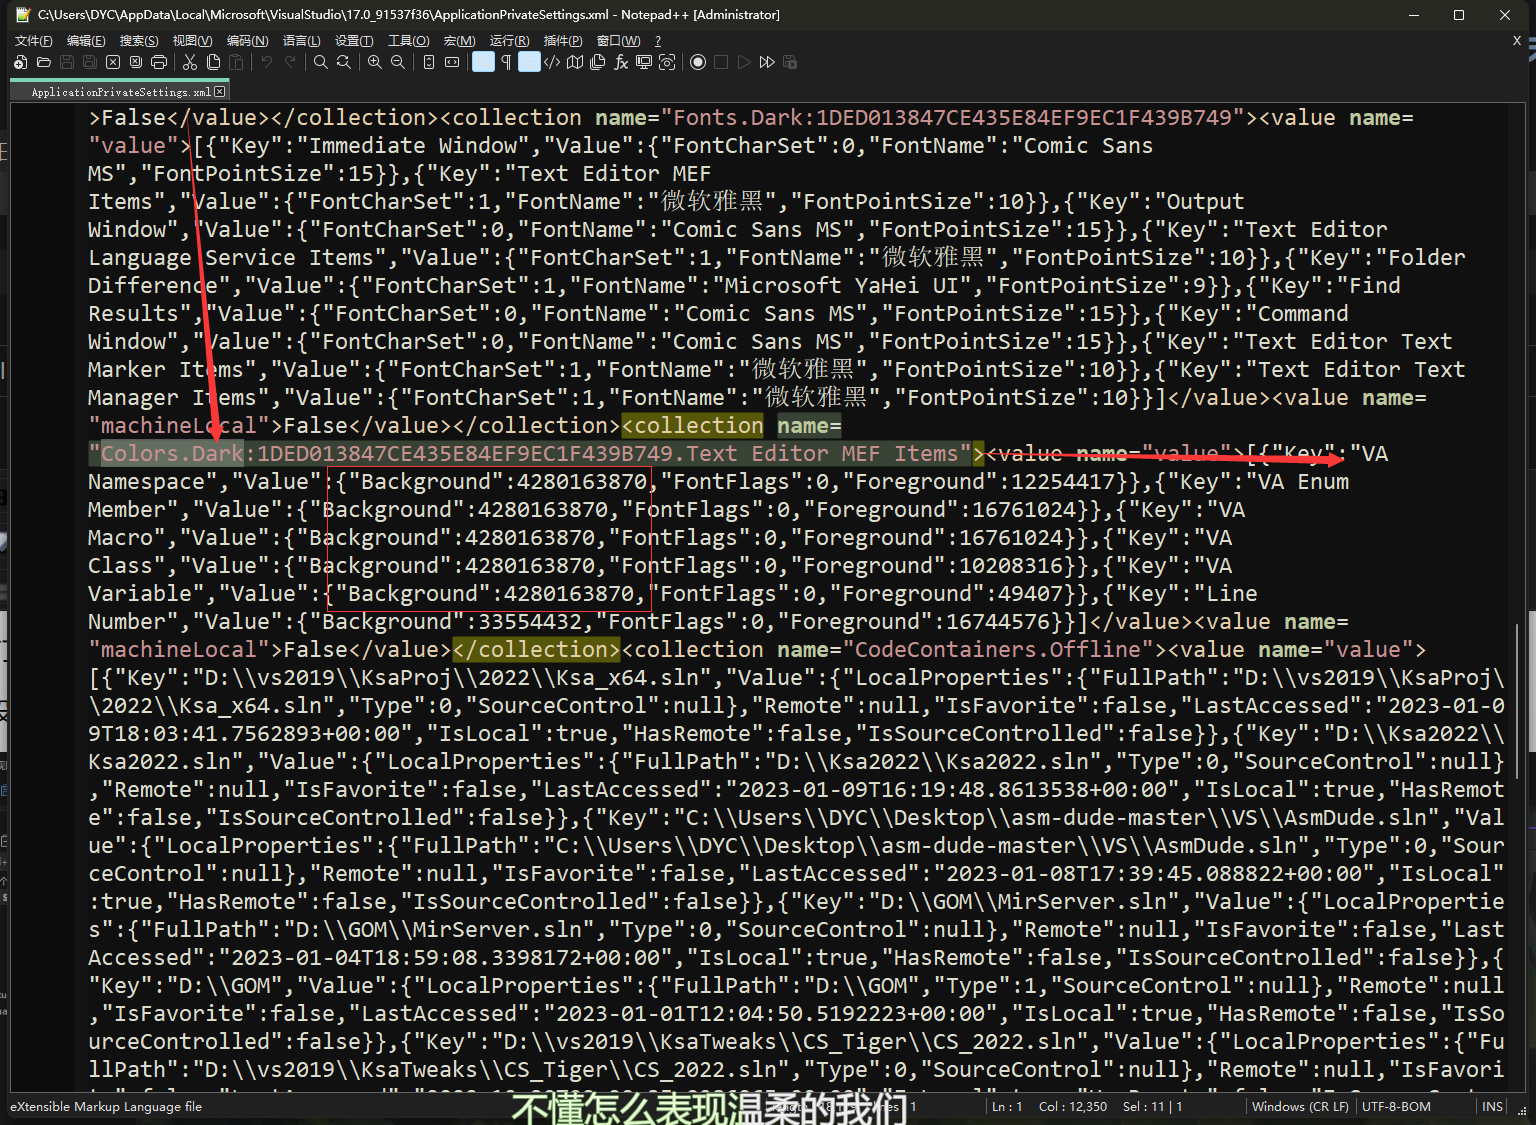This screenshot has width=1536, height=1125.
Task: Click the Ln : 1 status field
Action: (x=1007, y=1107)
